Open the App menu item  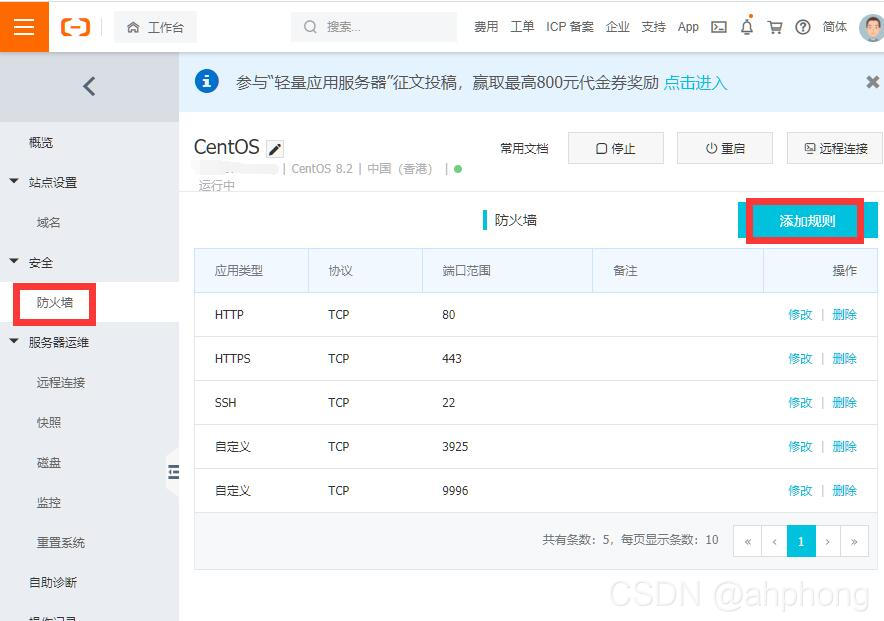(x=688, y=26)
